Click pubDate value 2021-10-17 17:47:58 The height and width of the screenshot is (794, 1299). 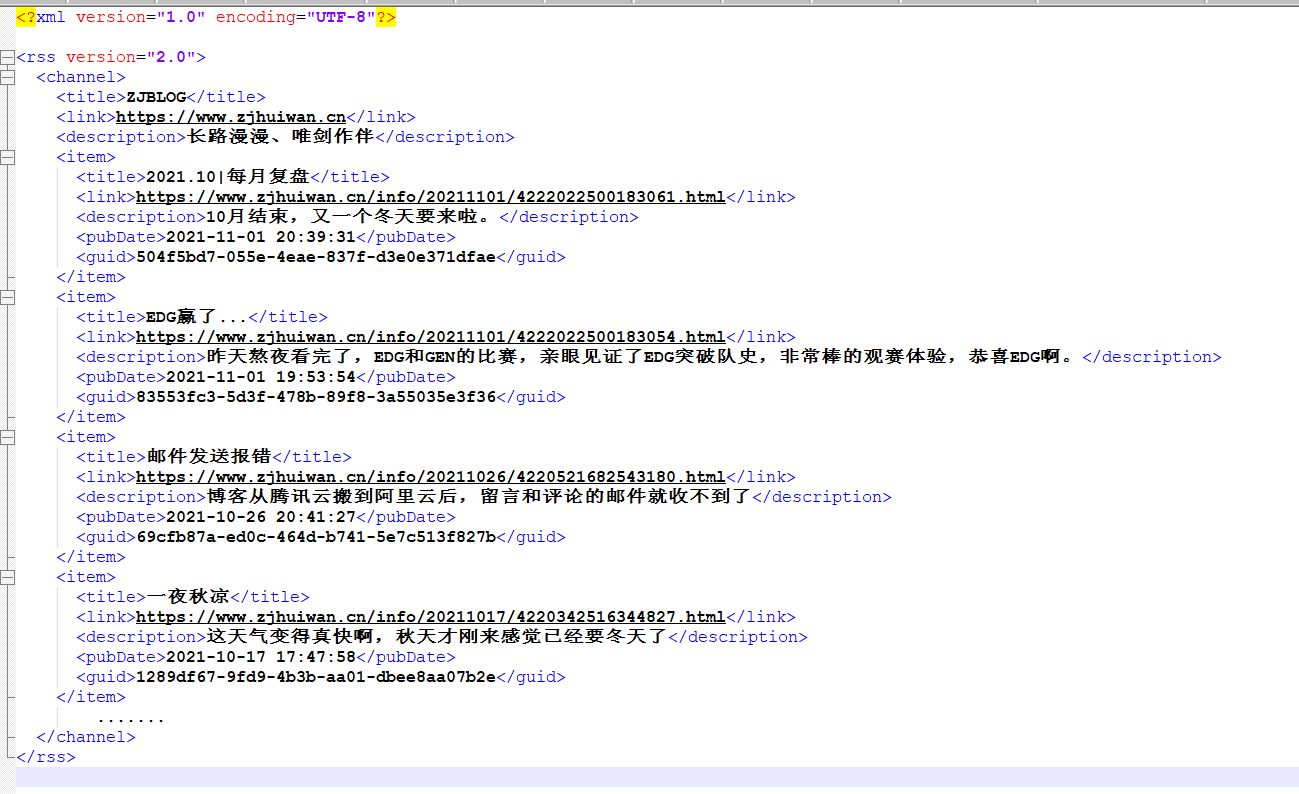[261, 657]
